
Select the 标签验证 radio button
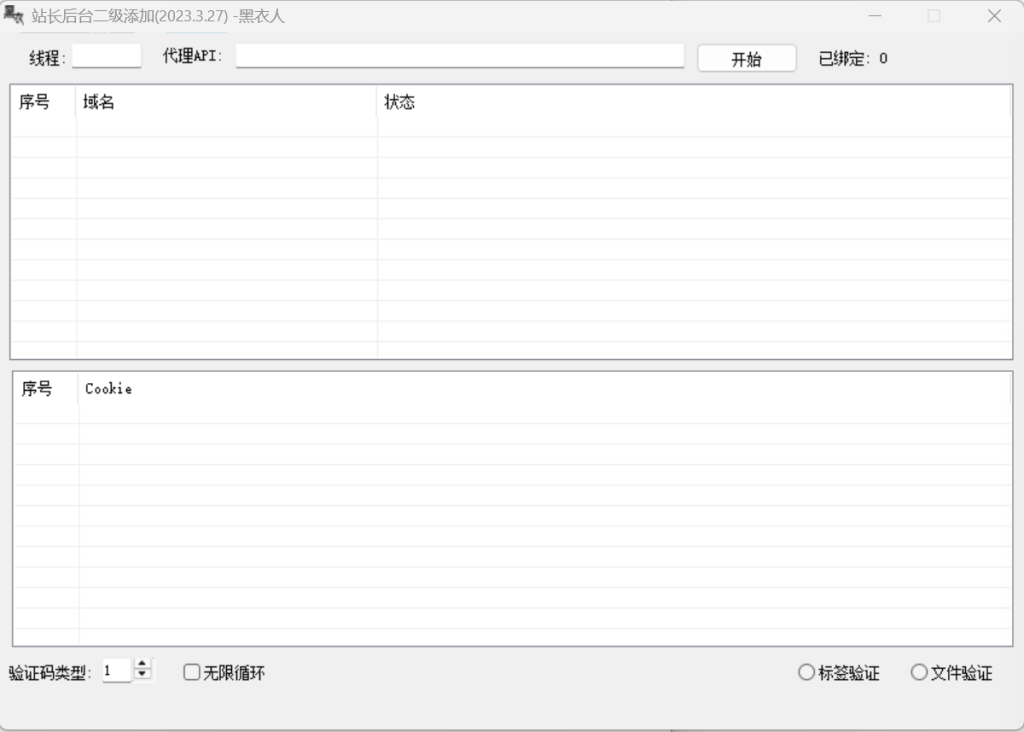(806, 672)
